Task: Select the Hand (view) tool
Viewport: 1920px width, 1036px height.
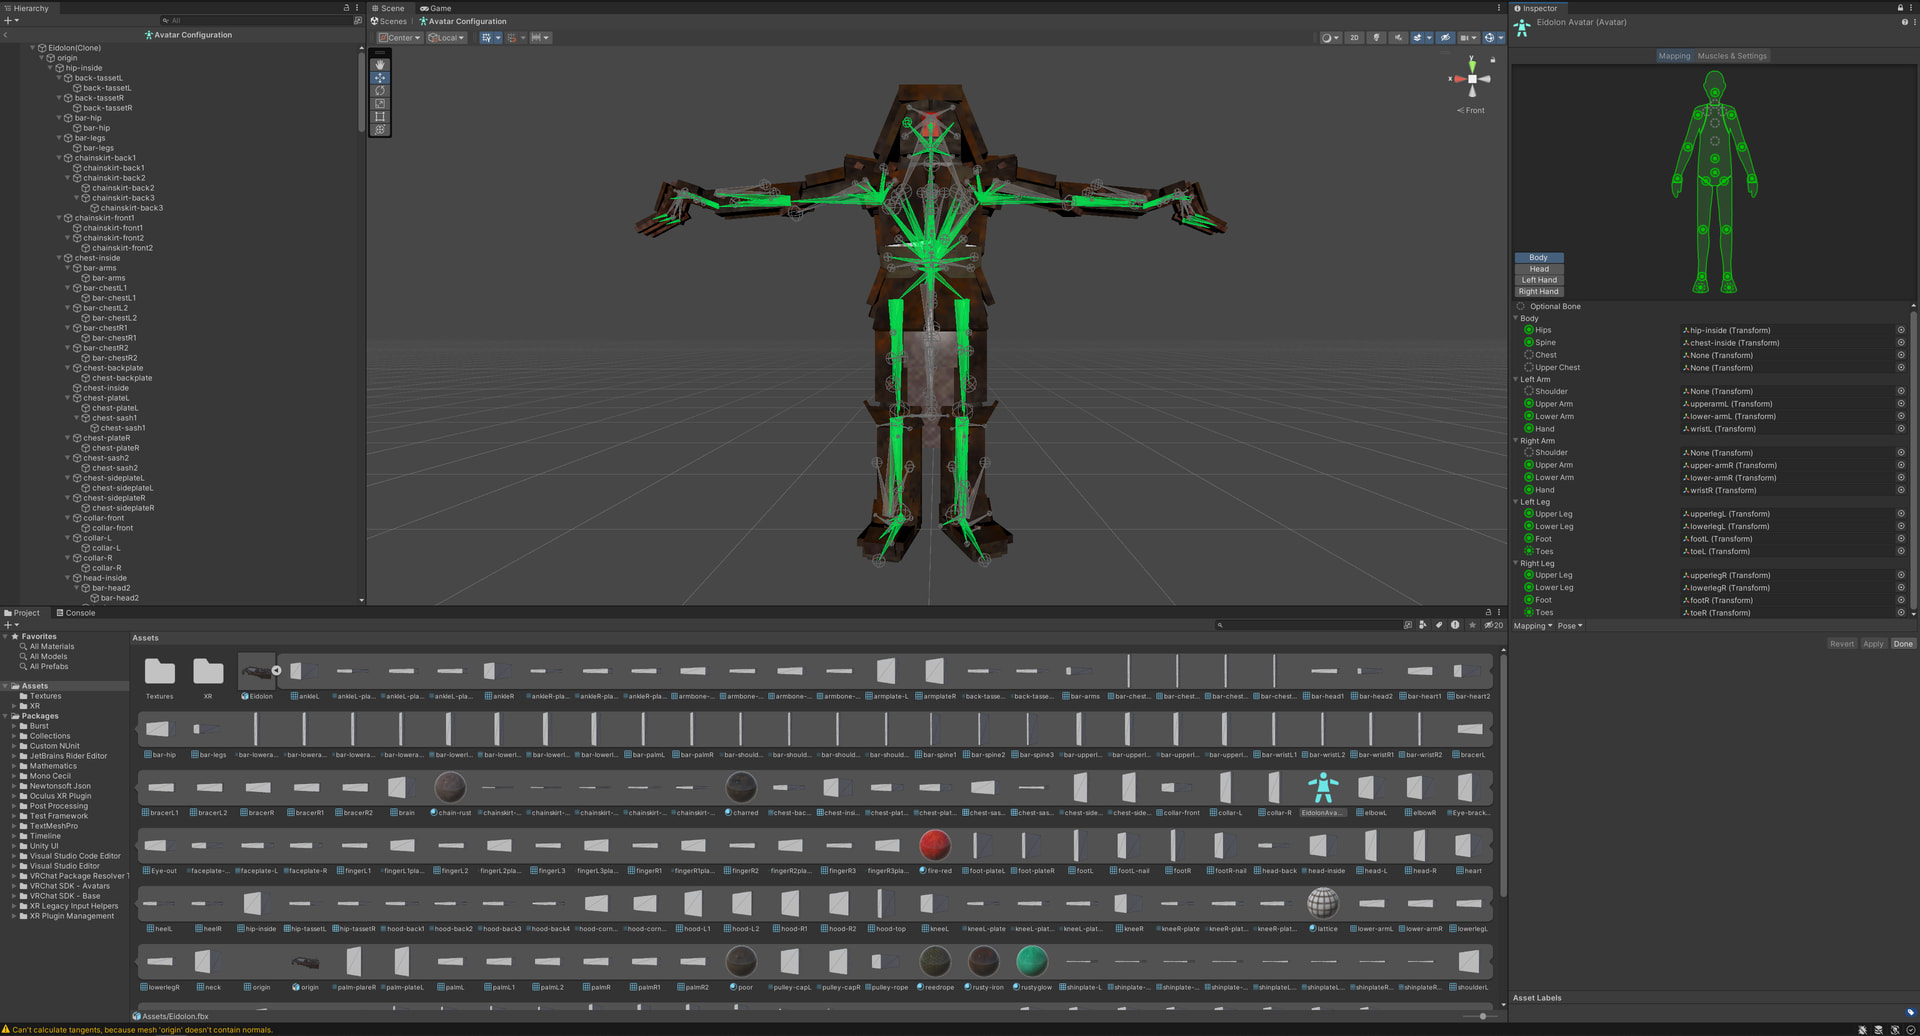Action: [380, 65]
